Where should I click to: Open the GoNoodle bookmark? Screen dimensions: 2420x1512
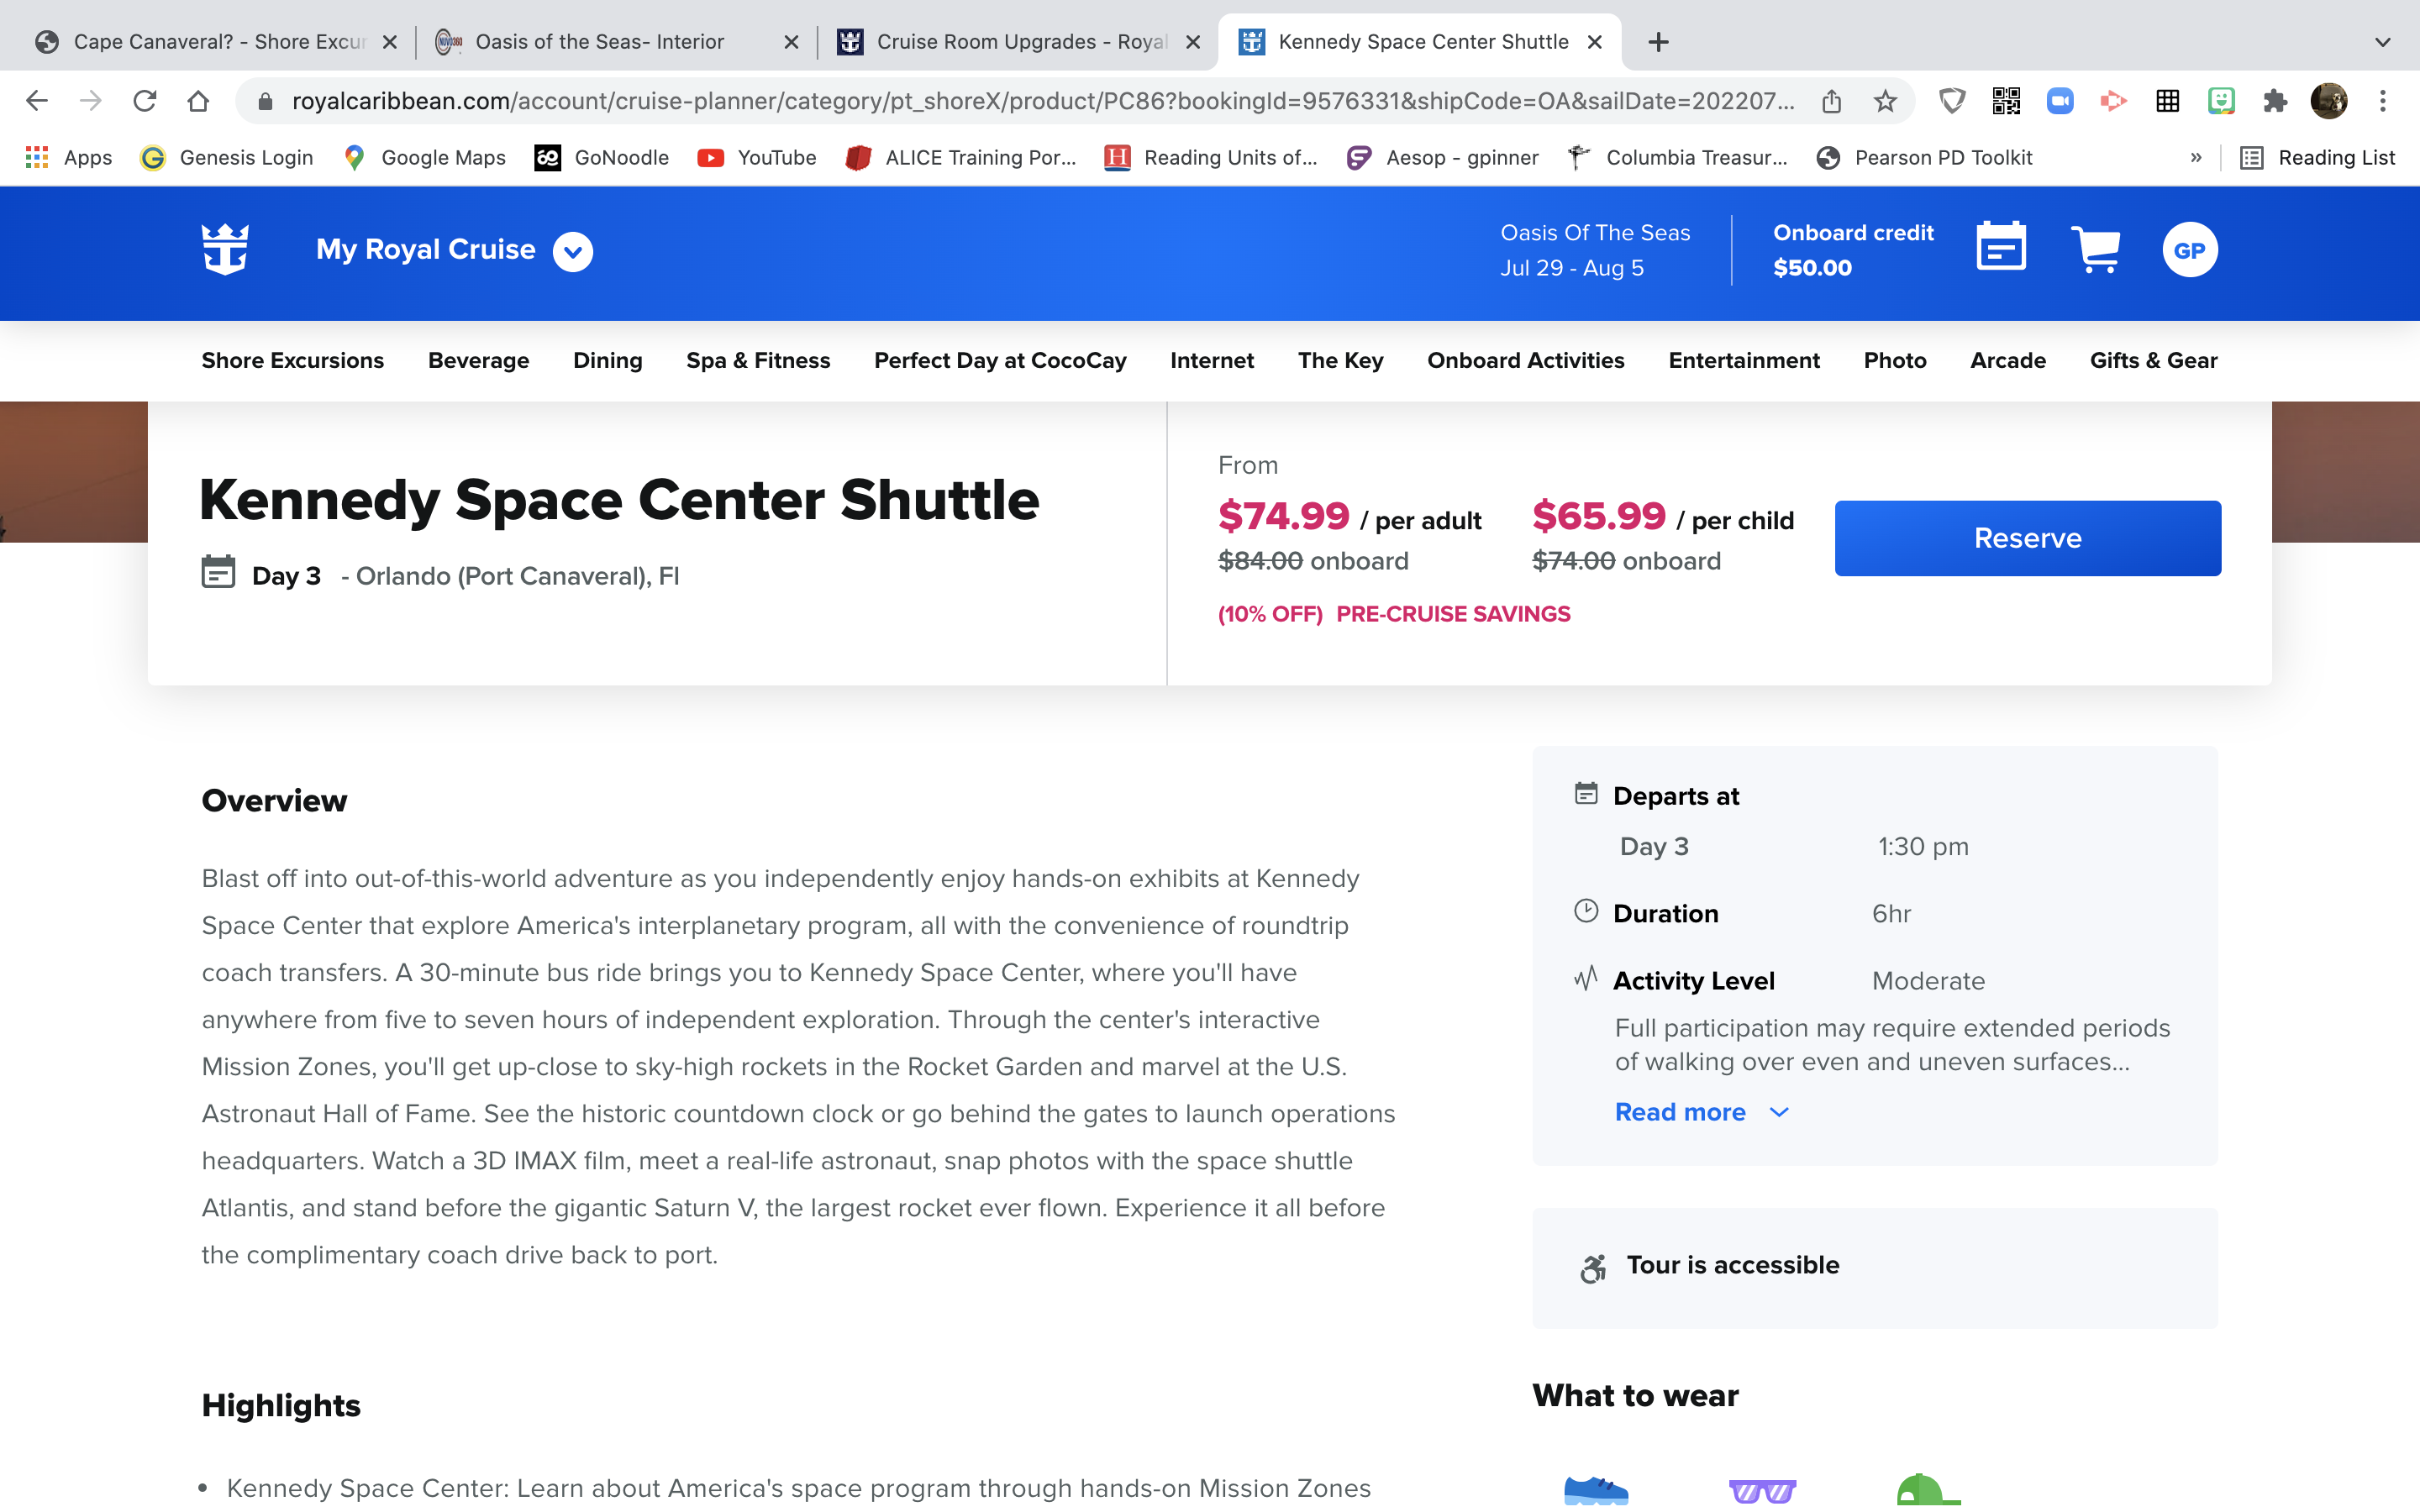(x=602, y=158)
